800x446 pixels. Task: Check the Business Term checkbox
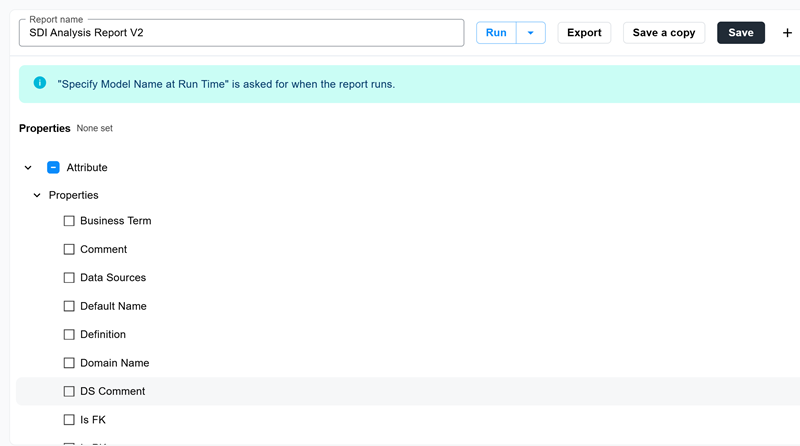pyautogui.click(x=69, y=220)
